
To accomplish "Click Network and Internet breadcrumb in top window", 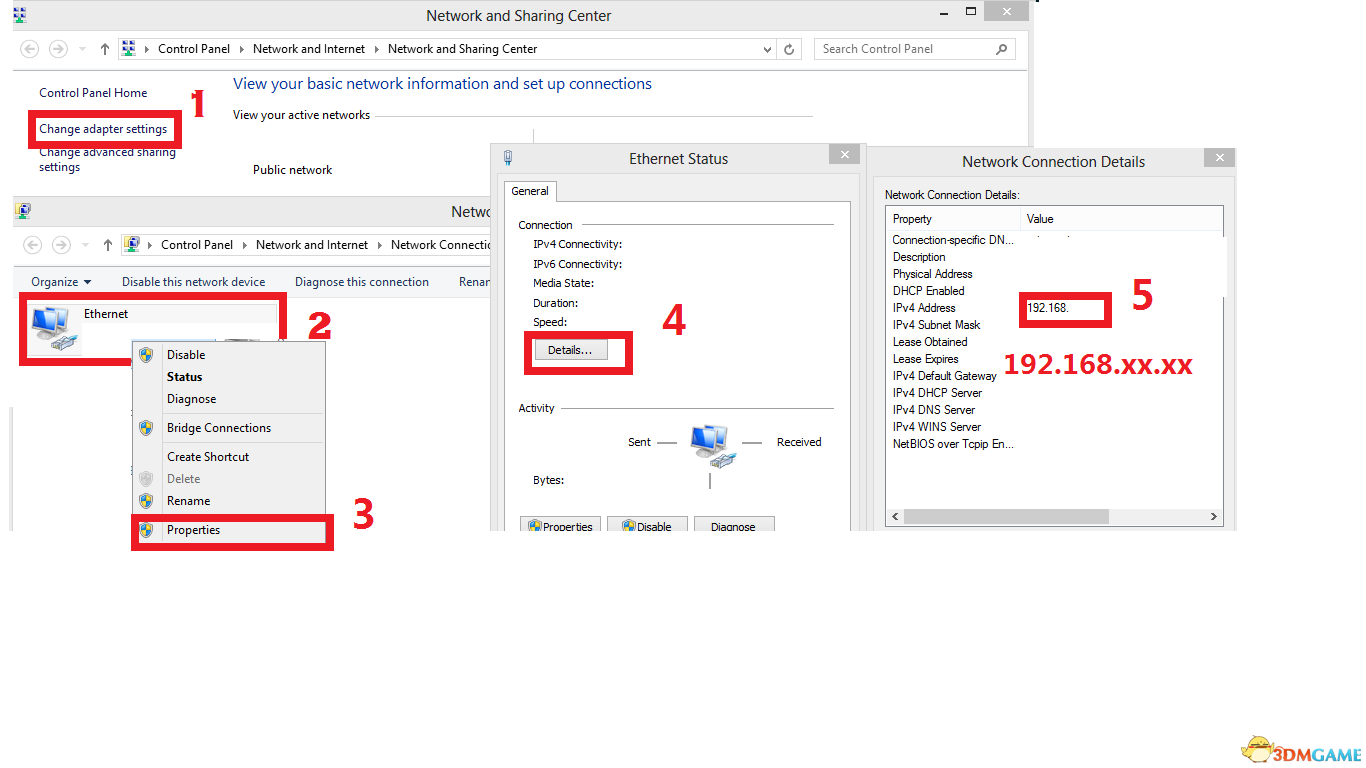I will click(309, 49).
